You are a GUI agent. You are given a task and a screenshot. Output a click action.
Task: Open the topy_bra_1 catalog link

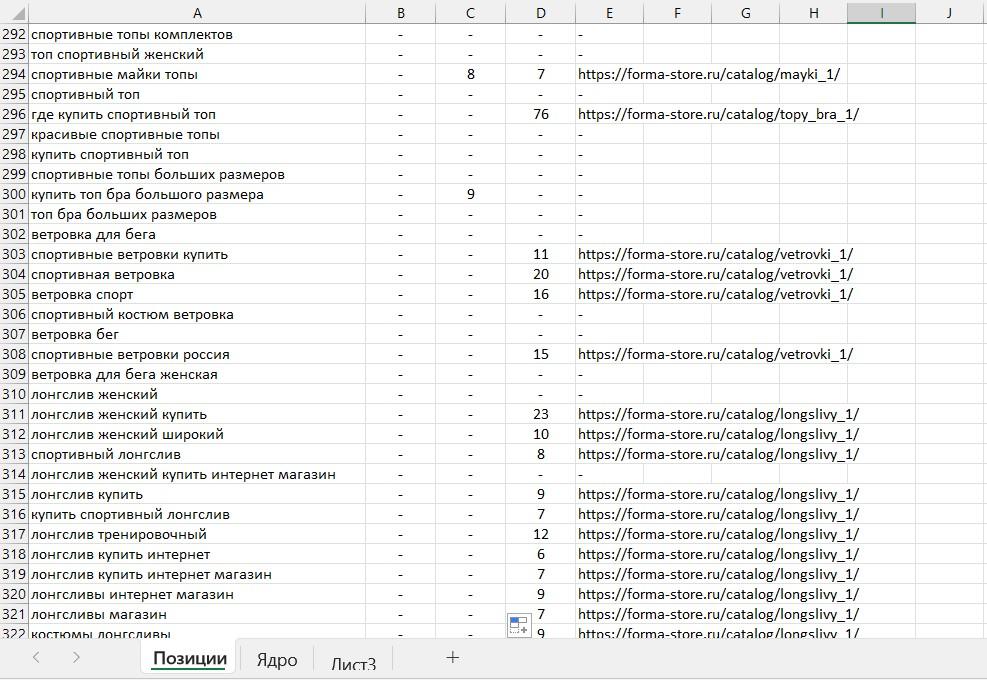click(x=718, y=115)
